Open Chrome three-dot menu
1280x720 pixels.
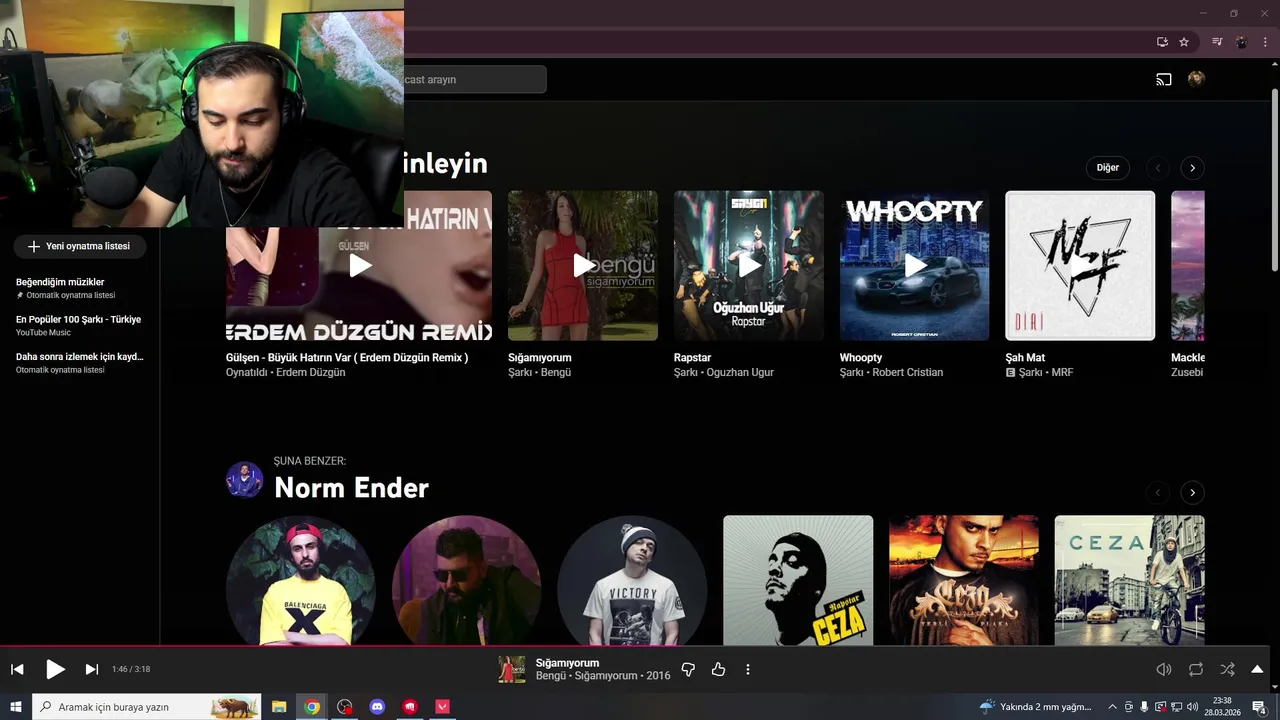pyautogui.click(x=1265, y=42)
